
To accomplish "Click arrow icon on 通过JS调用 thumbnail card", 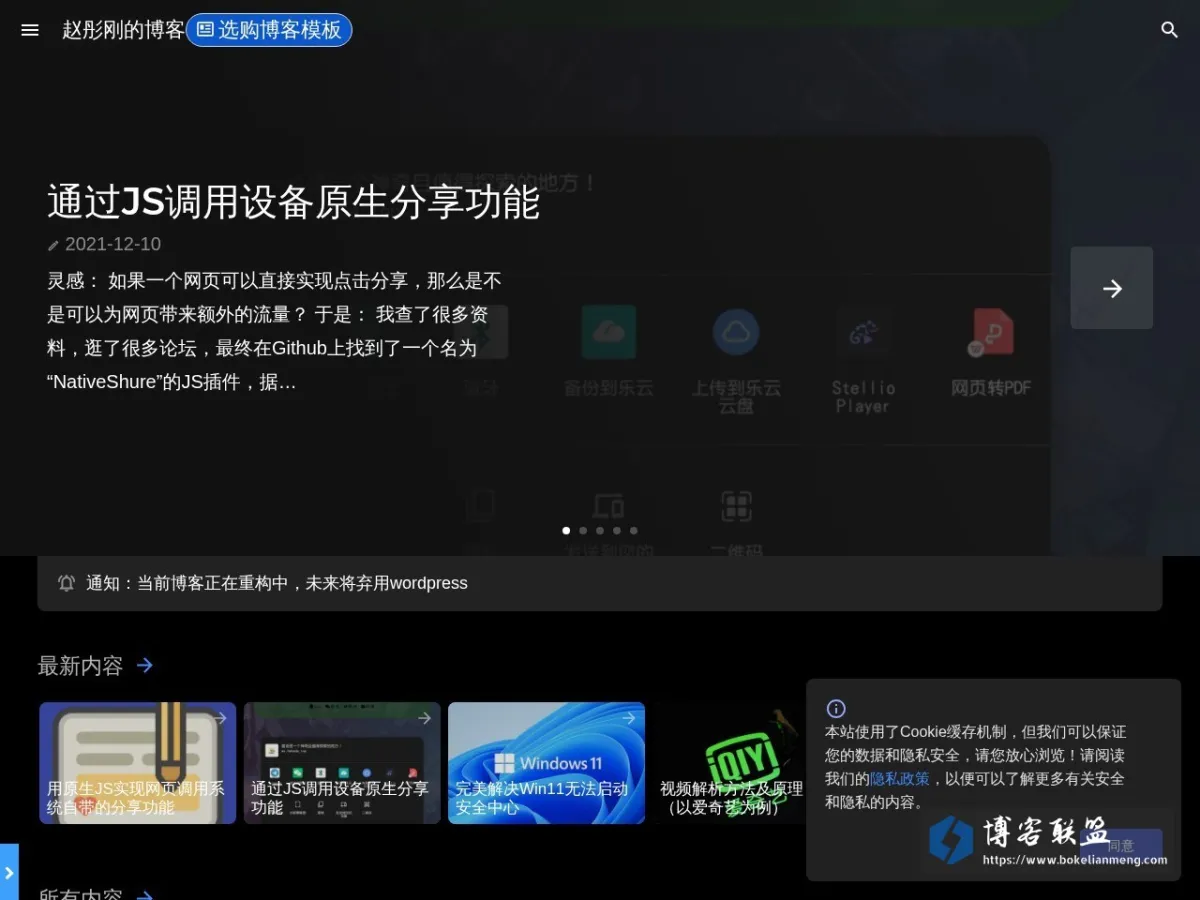I will pos(424,718).
